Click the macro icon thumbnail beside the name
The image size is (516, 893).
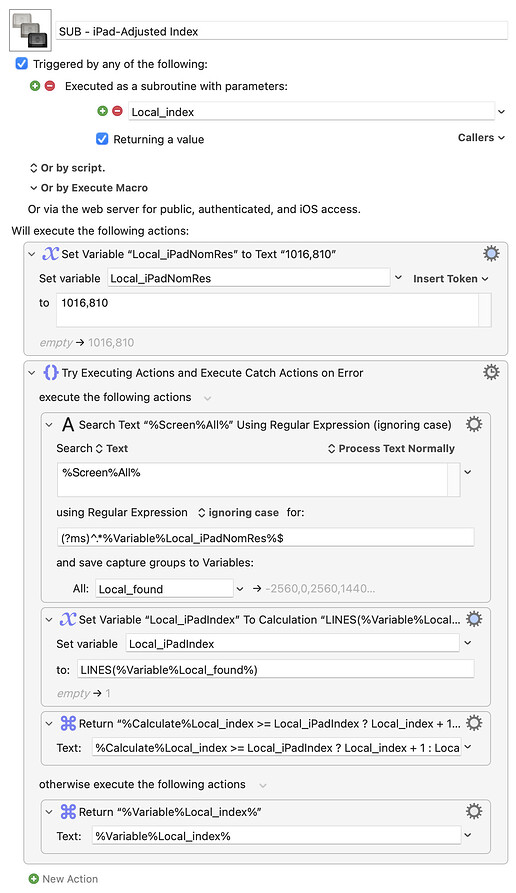tap(31, 30)
